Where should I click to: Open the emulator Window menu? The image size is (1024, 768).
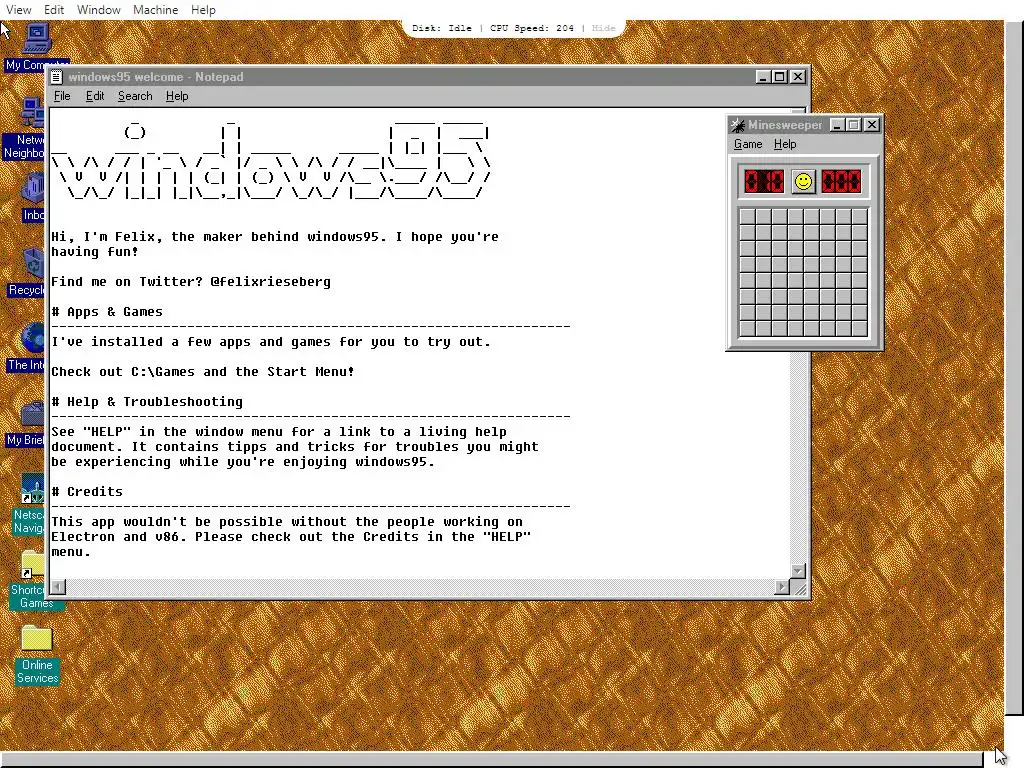coord(99,10)
